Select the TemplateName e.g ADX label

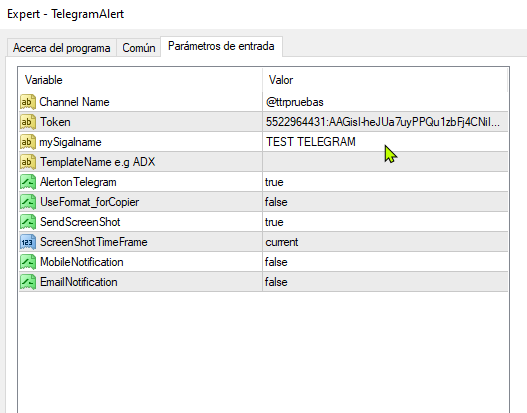point(97,162)
